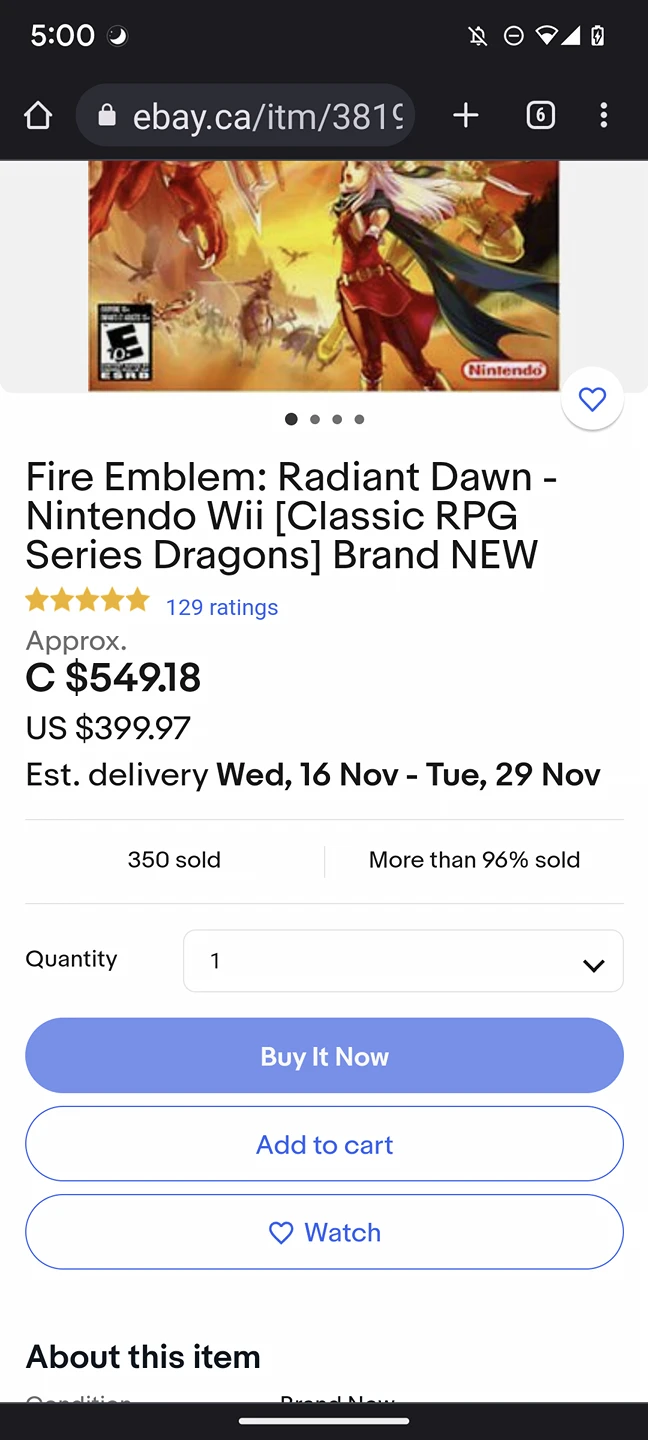Open the Quantity dropdown

[x=403, y=960]
